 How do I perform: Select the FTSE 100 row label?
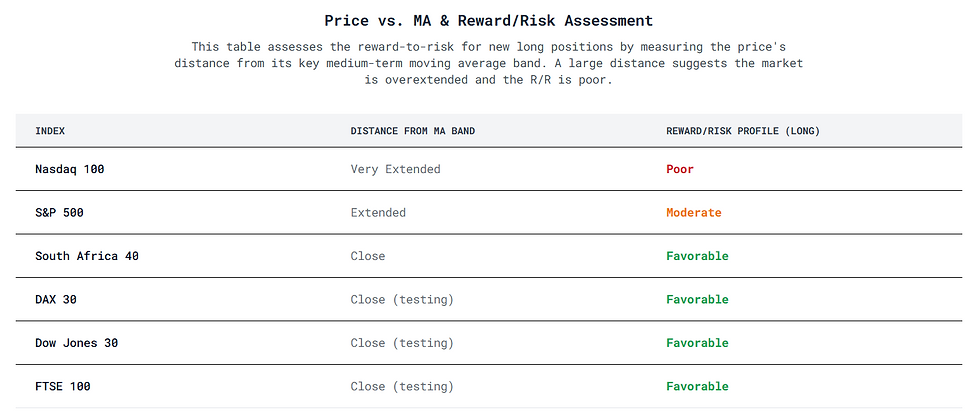coord(63,386)
